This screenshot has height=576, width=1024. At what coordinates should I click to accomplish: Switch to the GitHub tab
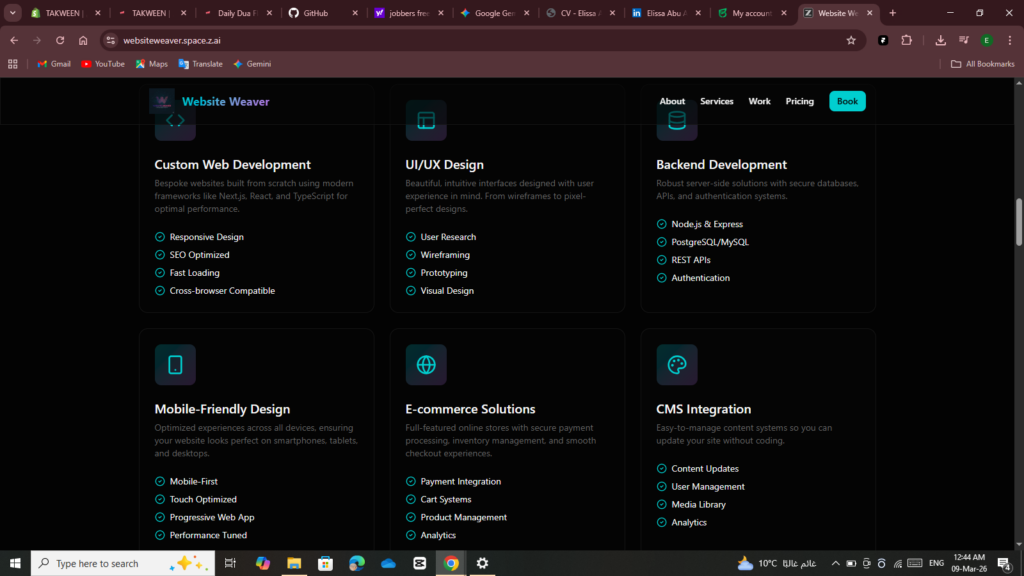coord(324,13)
